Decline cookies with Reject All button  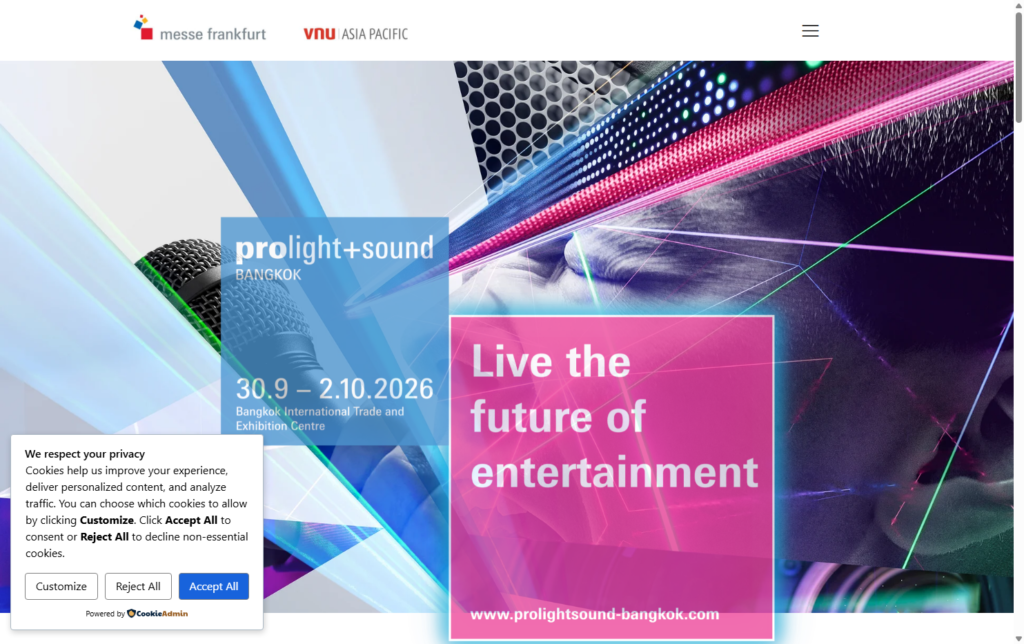click(x=138, y=586)
